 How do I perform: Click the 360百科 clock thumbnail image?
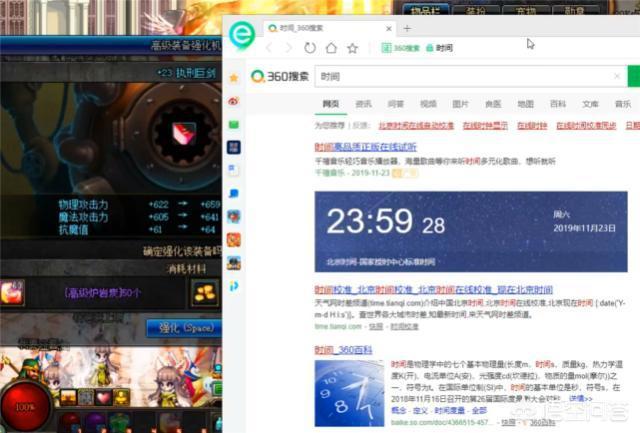349,392
